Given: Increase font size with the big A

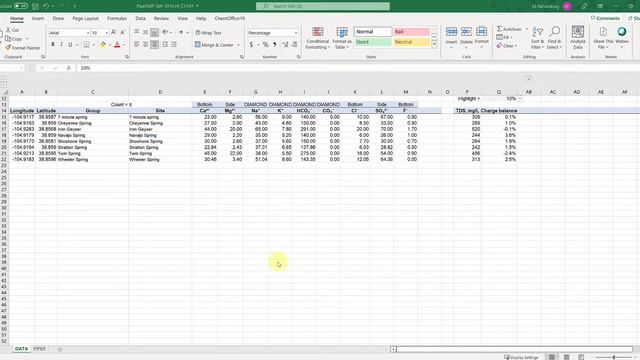Looking at the screenshot, I should coord(113,32).
